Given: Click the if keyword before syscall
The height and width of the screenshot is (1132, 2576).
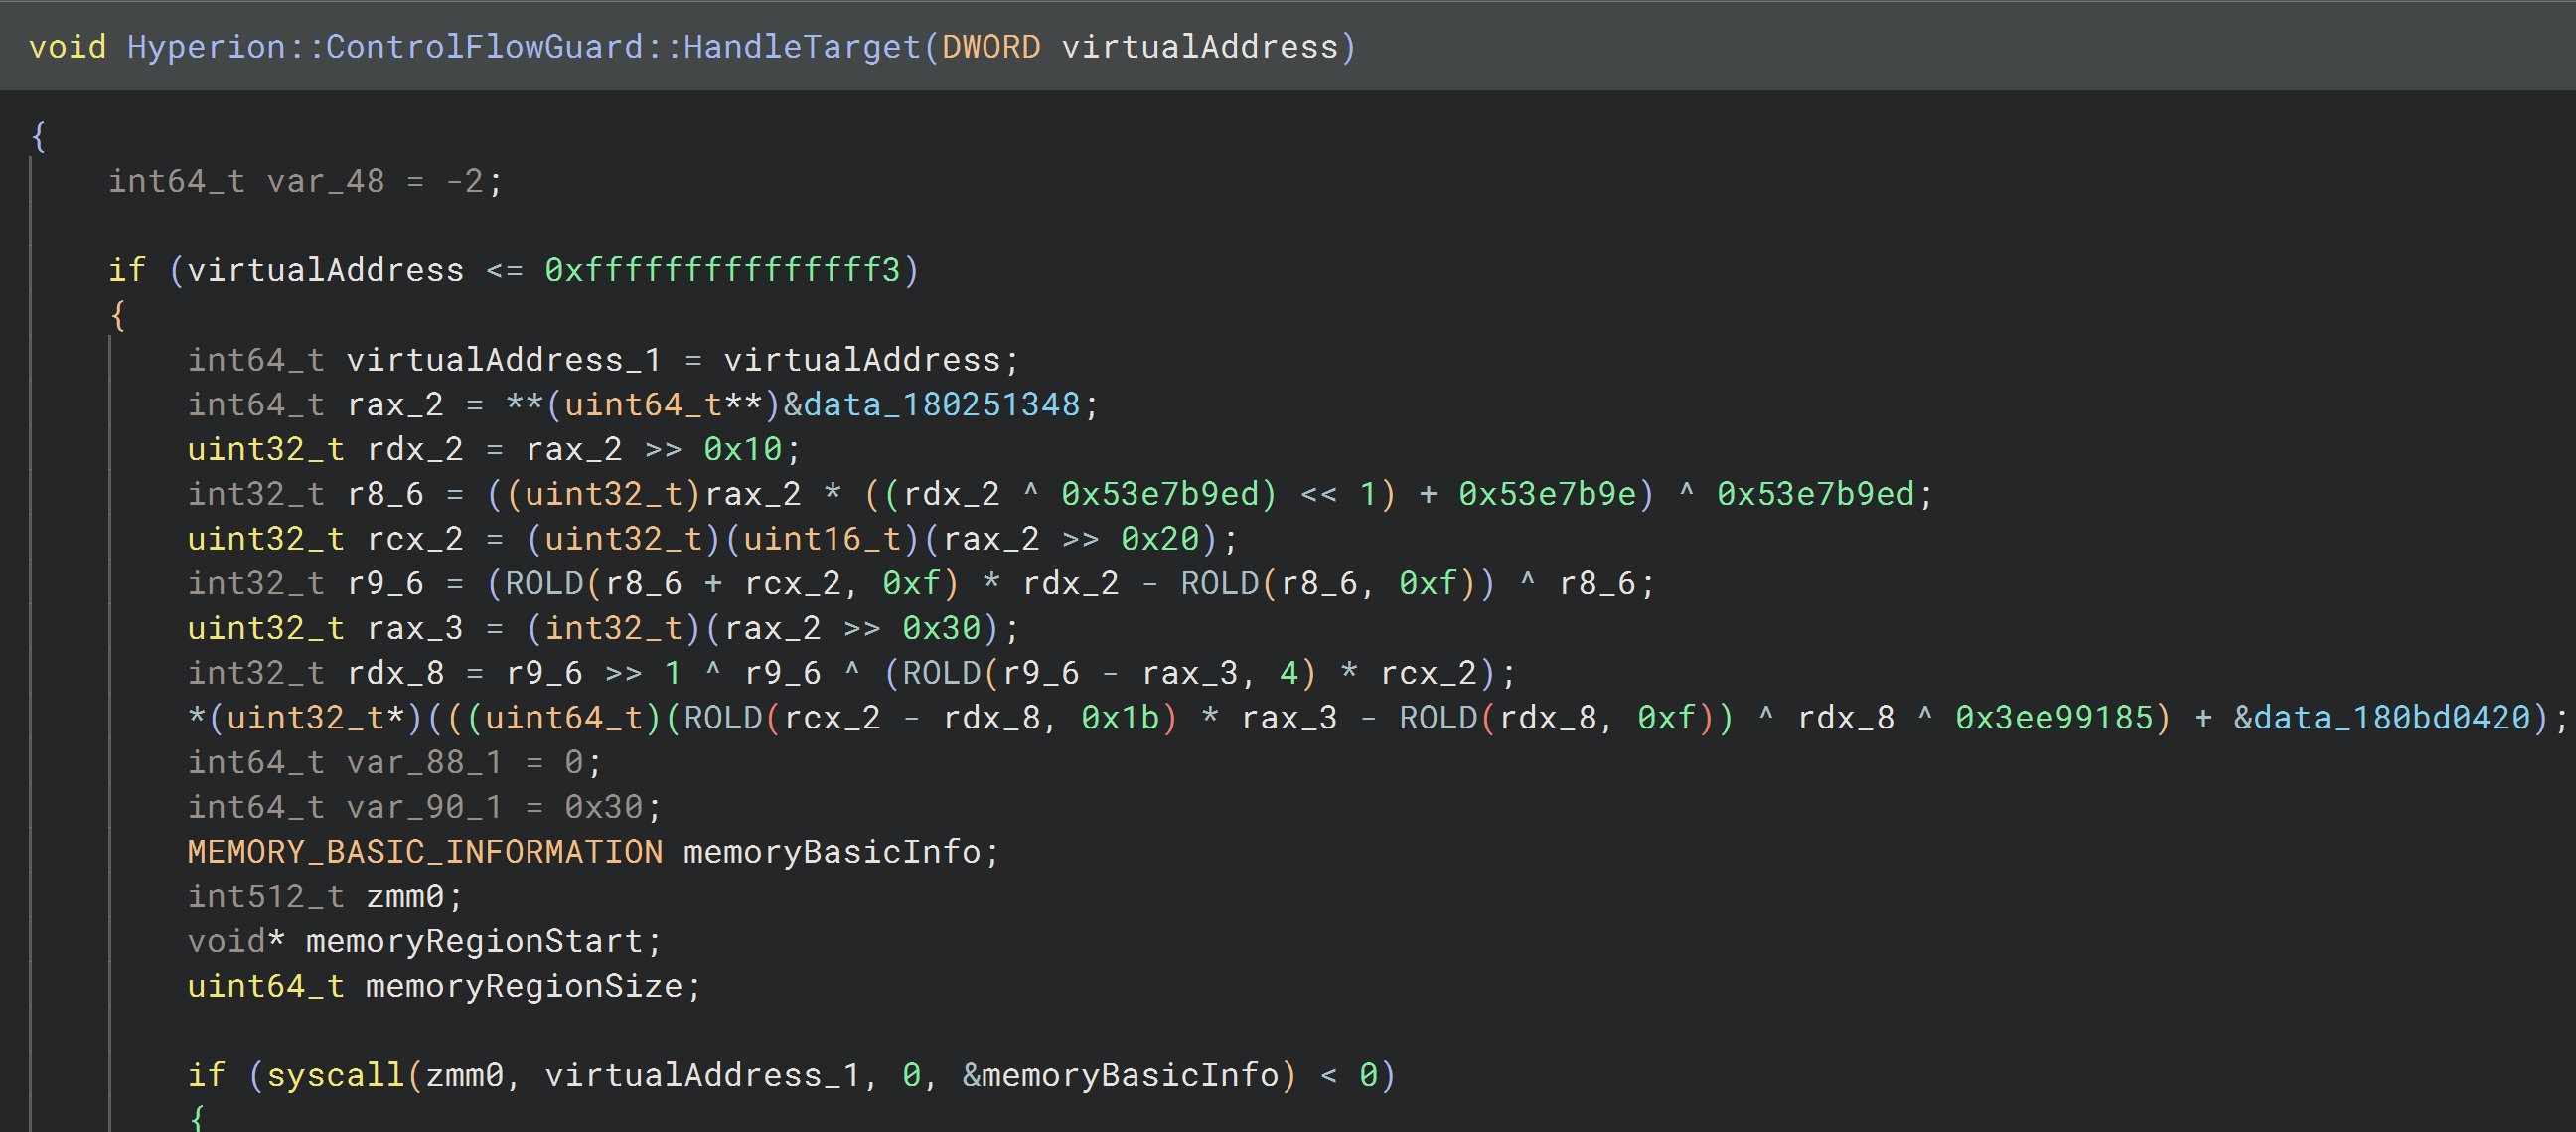Looking at the screenshot, I should point(206,1075).
